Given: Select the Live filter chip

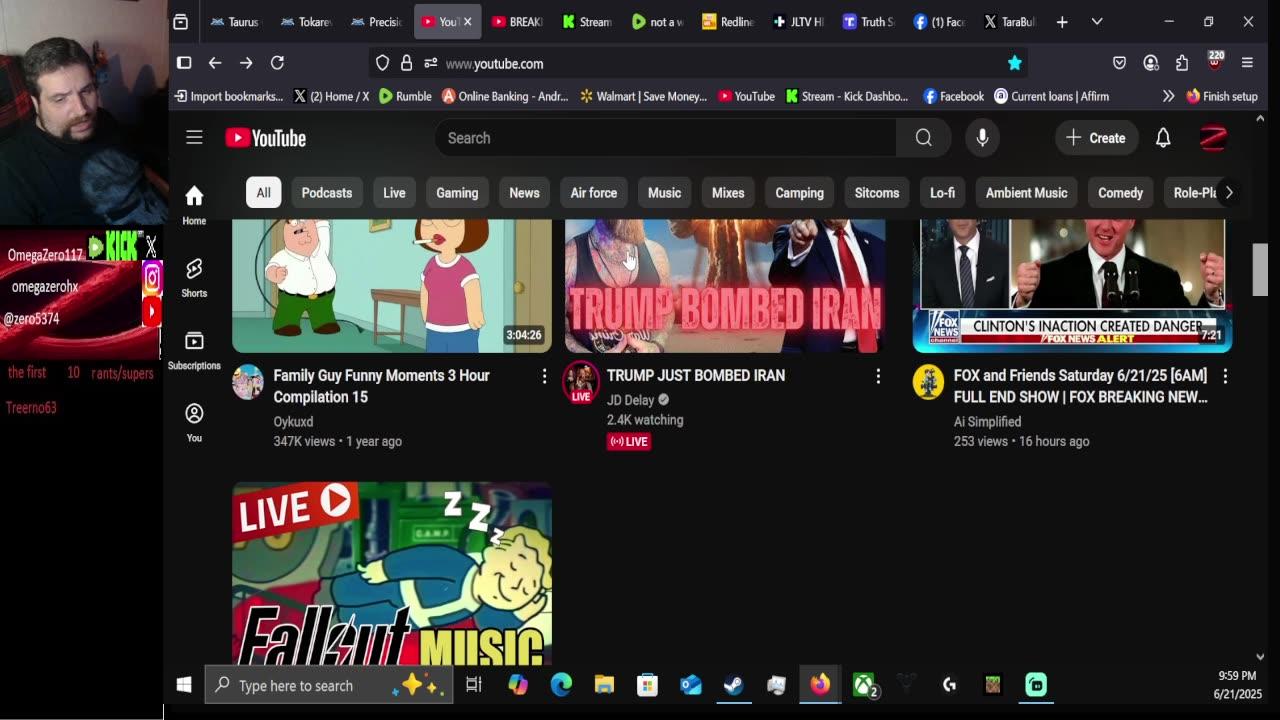Looking at the screenshot, I should (394, 192).
